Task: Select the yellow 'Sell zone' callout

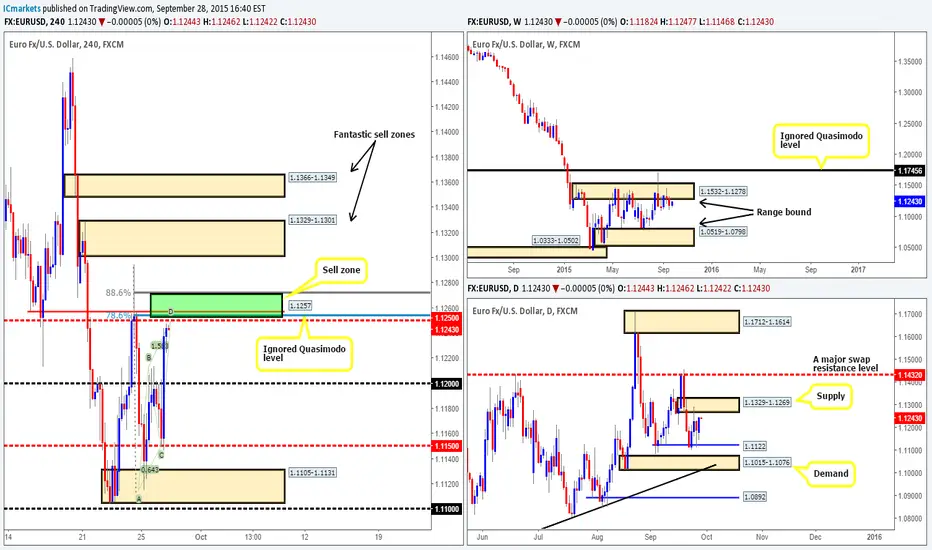Action: [341, 270]
